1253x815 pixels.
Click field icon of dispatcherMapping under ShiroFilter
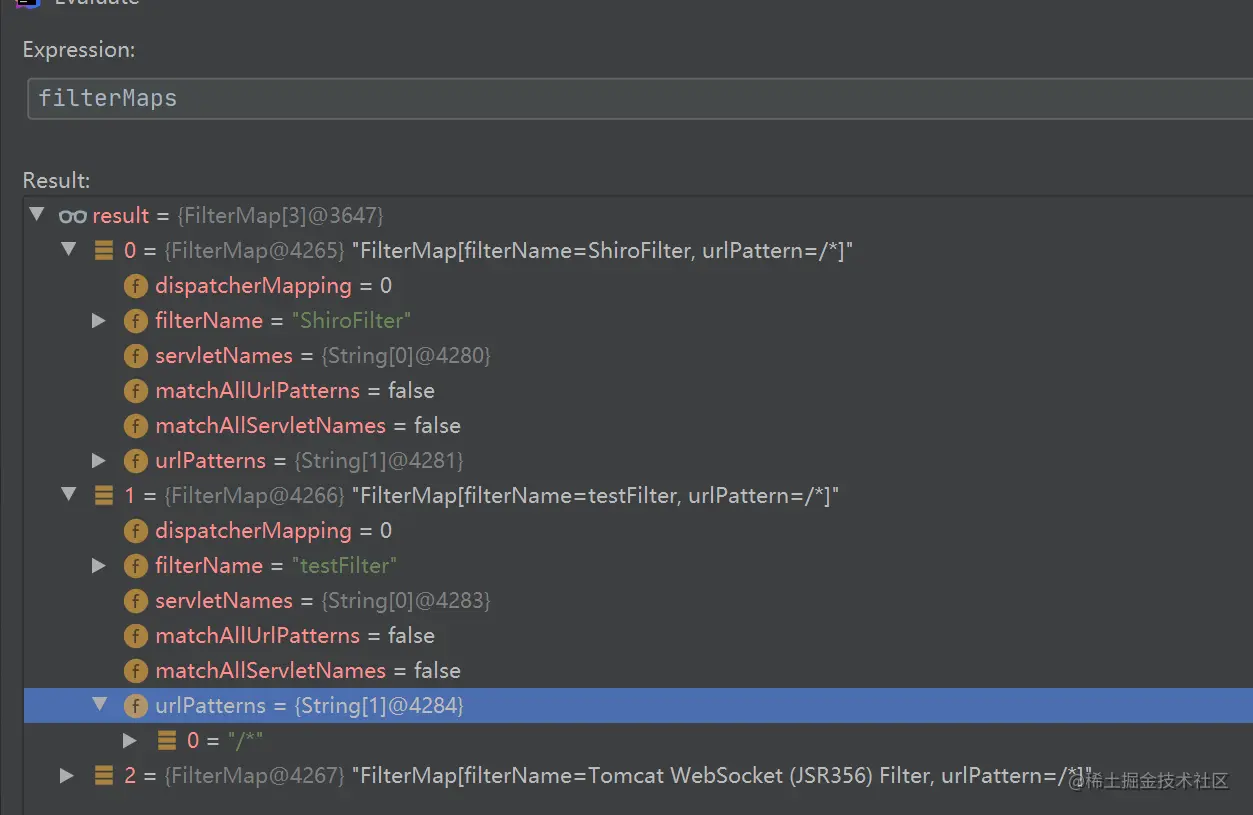click(x=136, y=286)
